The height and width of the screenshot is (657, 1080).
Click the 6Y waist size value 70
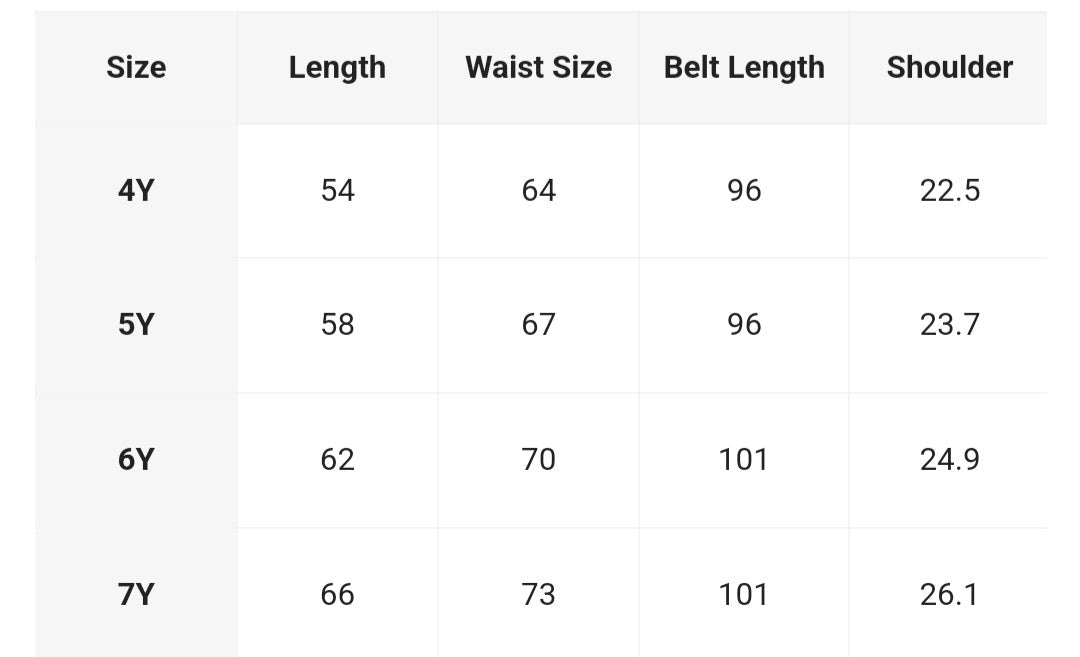(538, 459)
